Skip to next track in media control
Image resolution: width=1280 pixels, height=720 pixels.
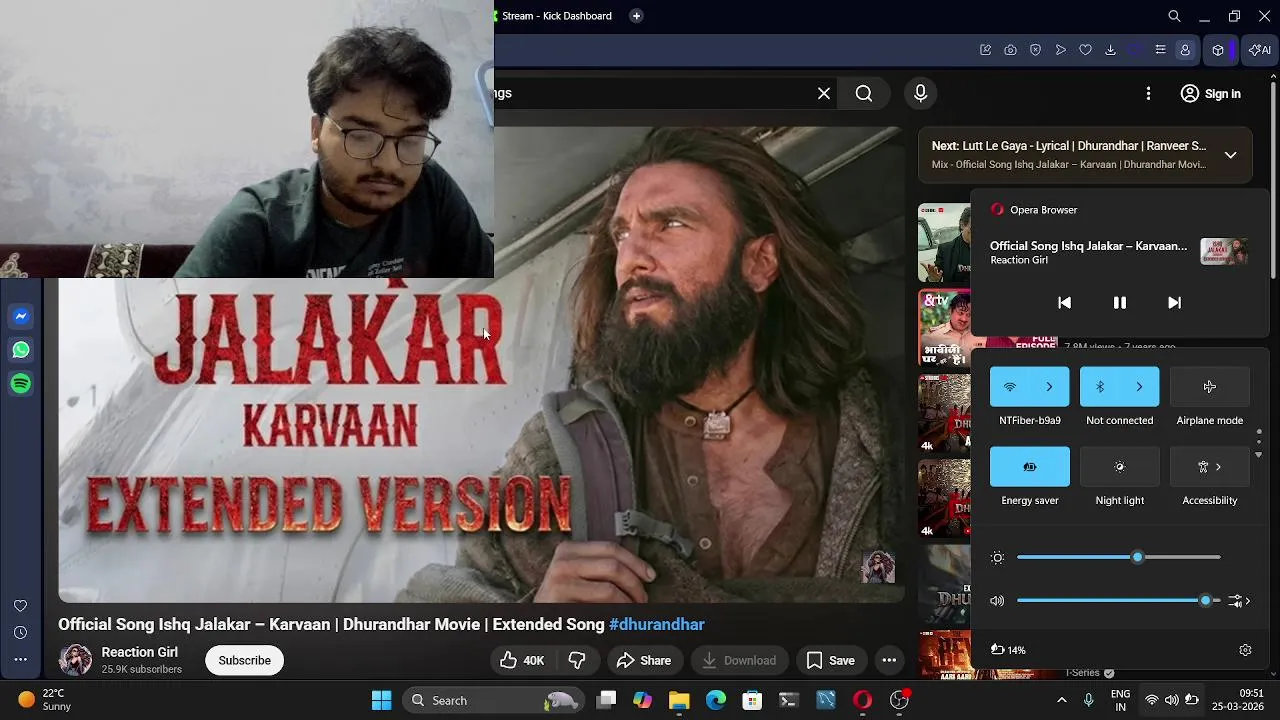pyautogui.click(x=1175, y=303)
